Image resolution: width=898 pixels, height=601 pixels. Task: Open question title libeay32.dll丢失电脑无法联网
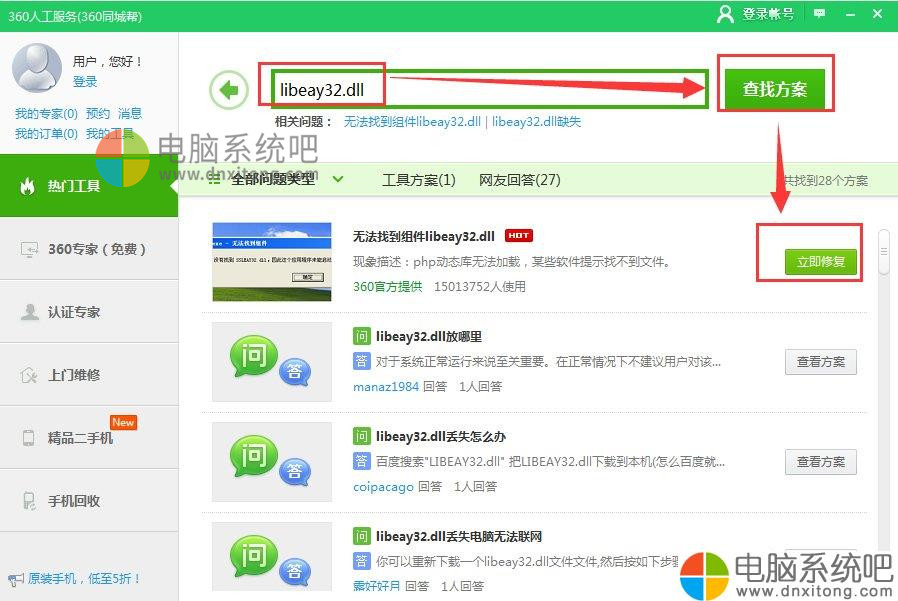459,536
